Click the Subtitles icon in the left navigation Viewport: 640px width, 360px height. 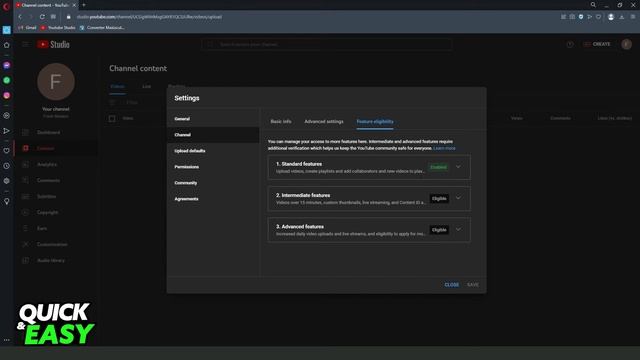(25, 196)
